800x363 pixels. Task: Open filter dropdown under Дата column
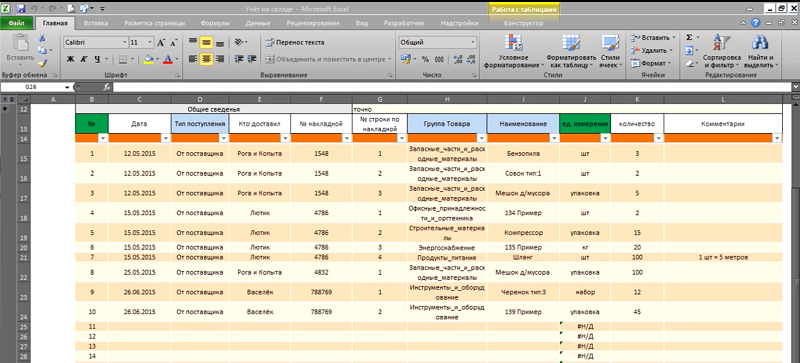pos(165,138)
